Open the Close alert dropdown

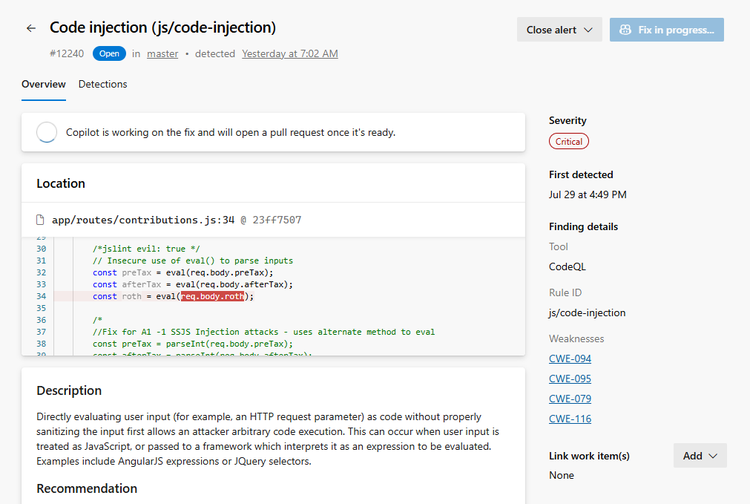tap(559, 30)
